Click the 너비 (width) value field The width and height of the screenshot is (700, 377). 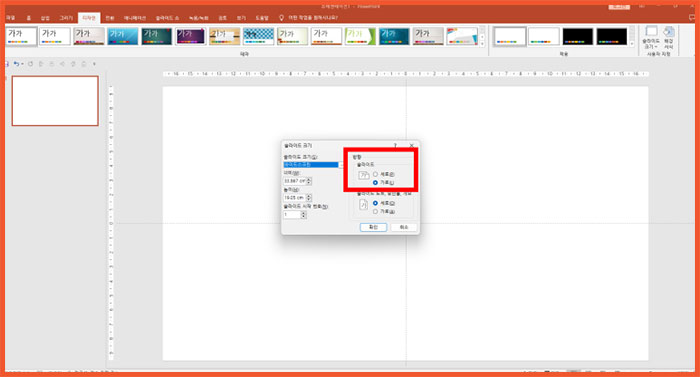tap(295, 181)
